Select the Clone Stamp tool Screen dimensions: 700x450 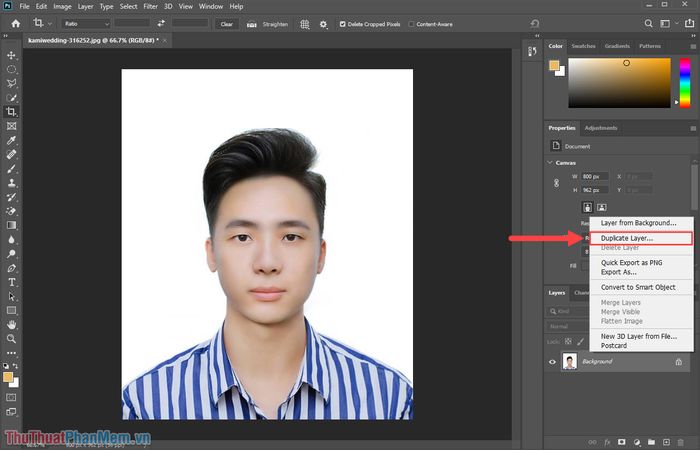click(12, 183)
